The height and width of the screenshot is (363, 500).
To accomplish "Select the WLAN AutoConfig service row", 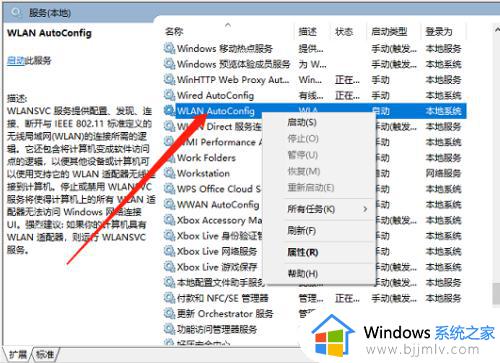I will pos(314,111).
